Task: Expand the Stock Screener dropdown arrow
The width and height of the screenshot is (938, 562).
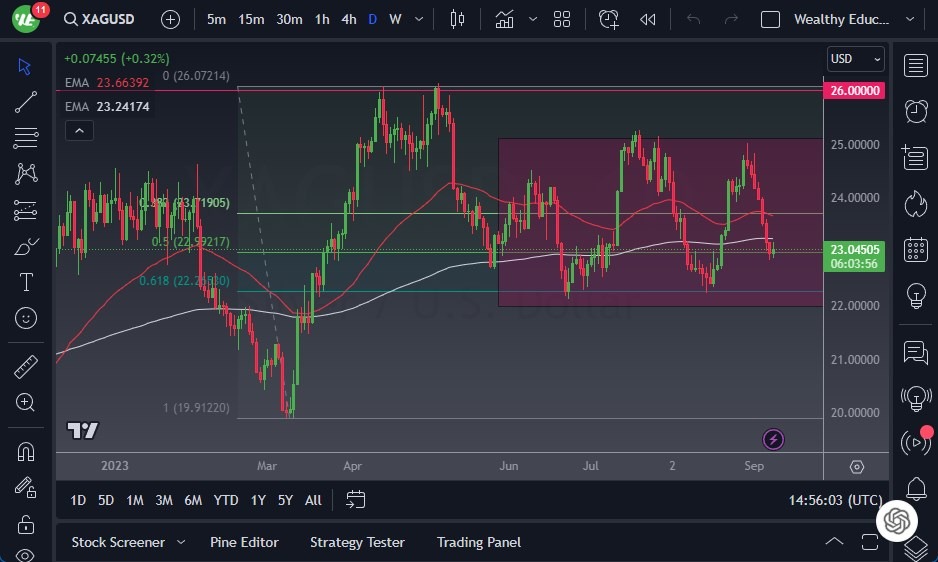Action: coord(181,542)
